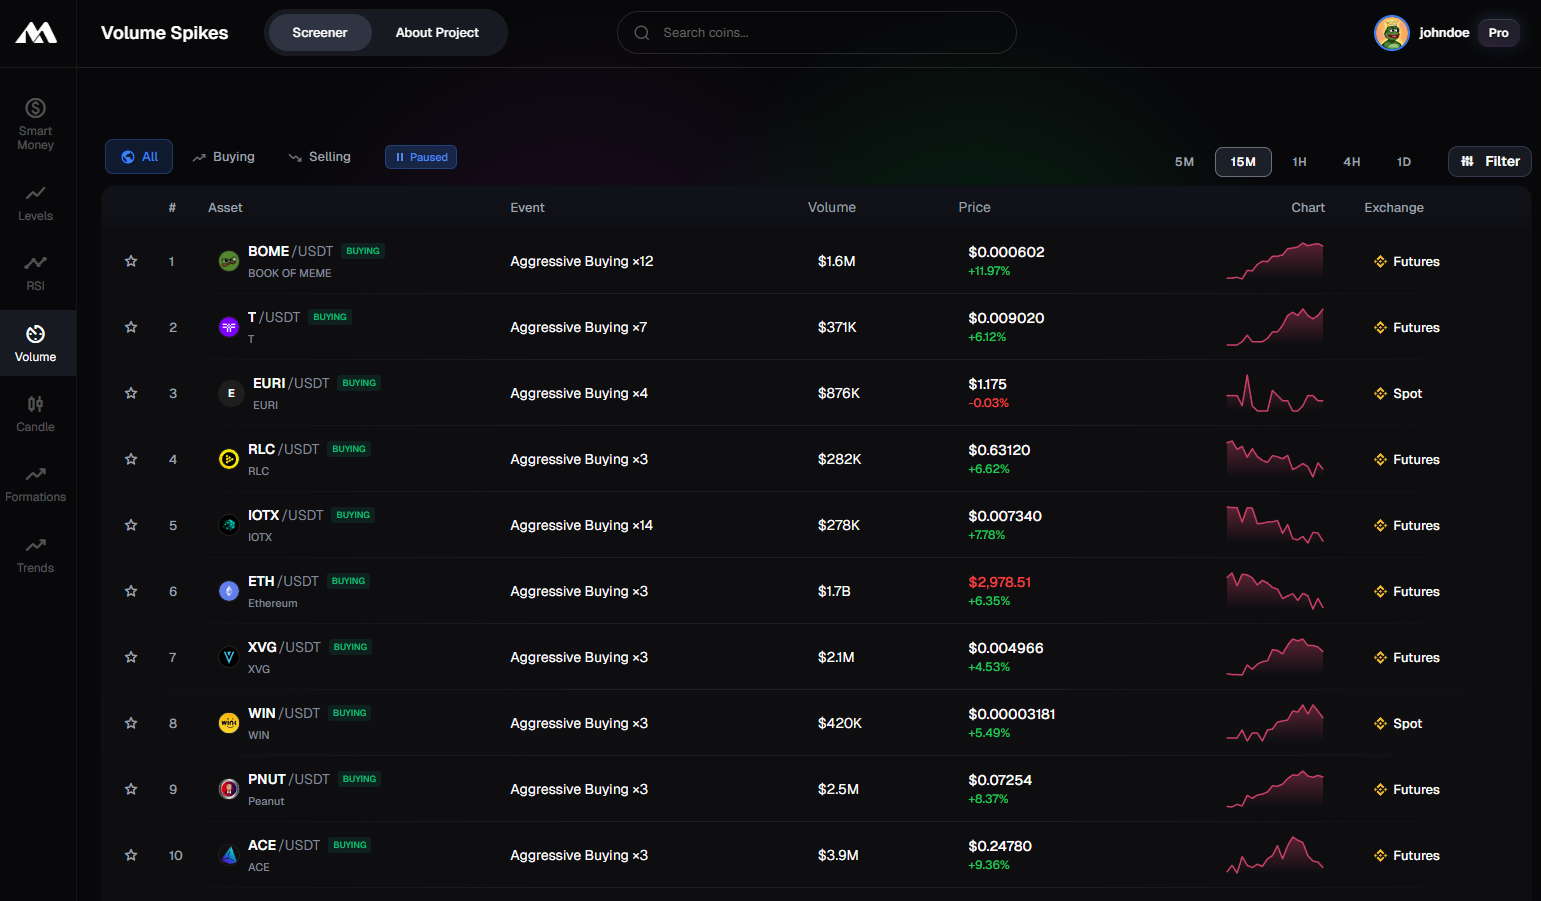Go to the RSI screener icon
Viewport: 1541px width, 901px height.
click(35, 272)
